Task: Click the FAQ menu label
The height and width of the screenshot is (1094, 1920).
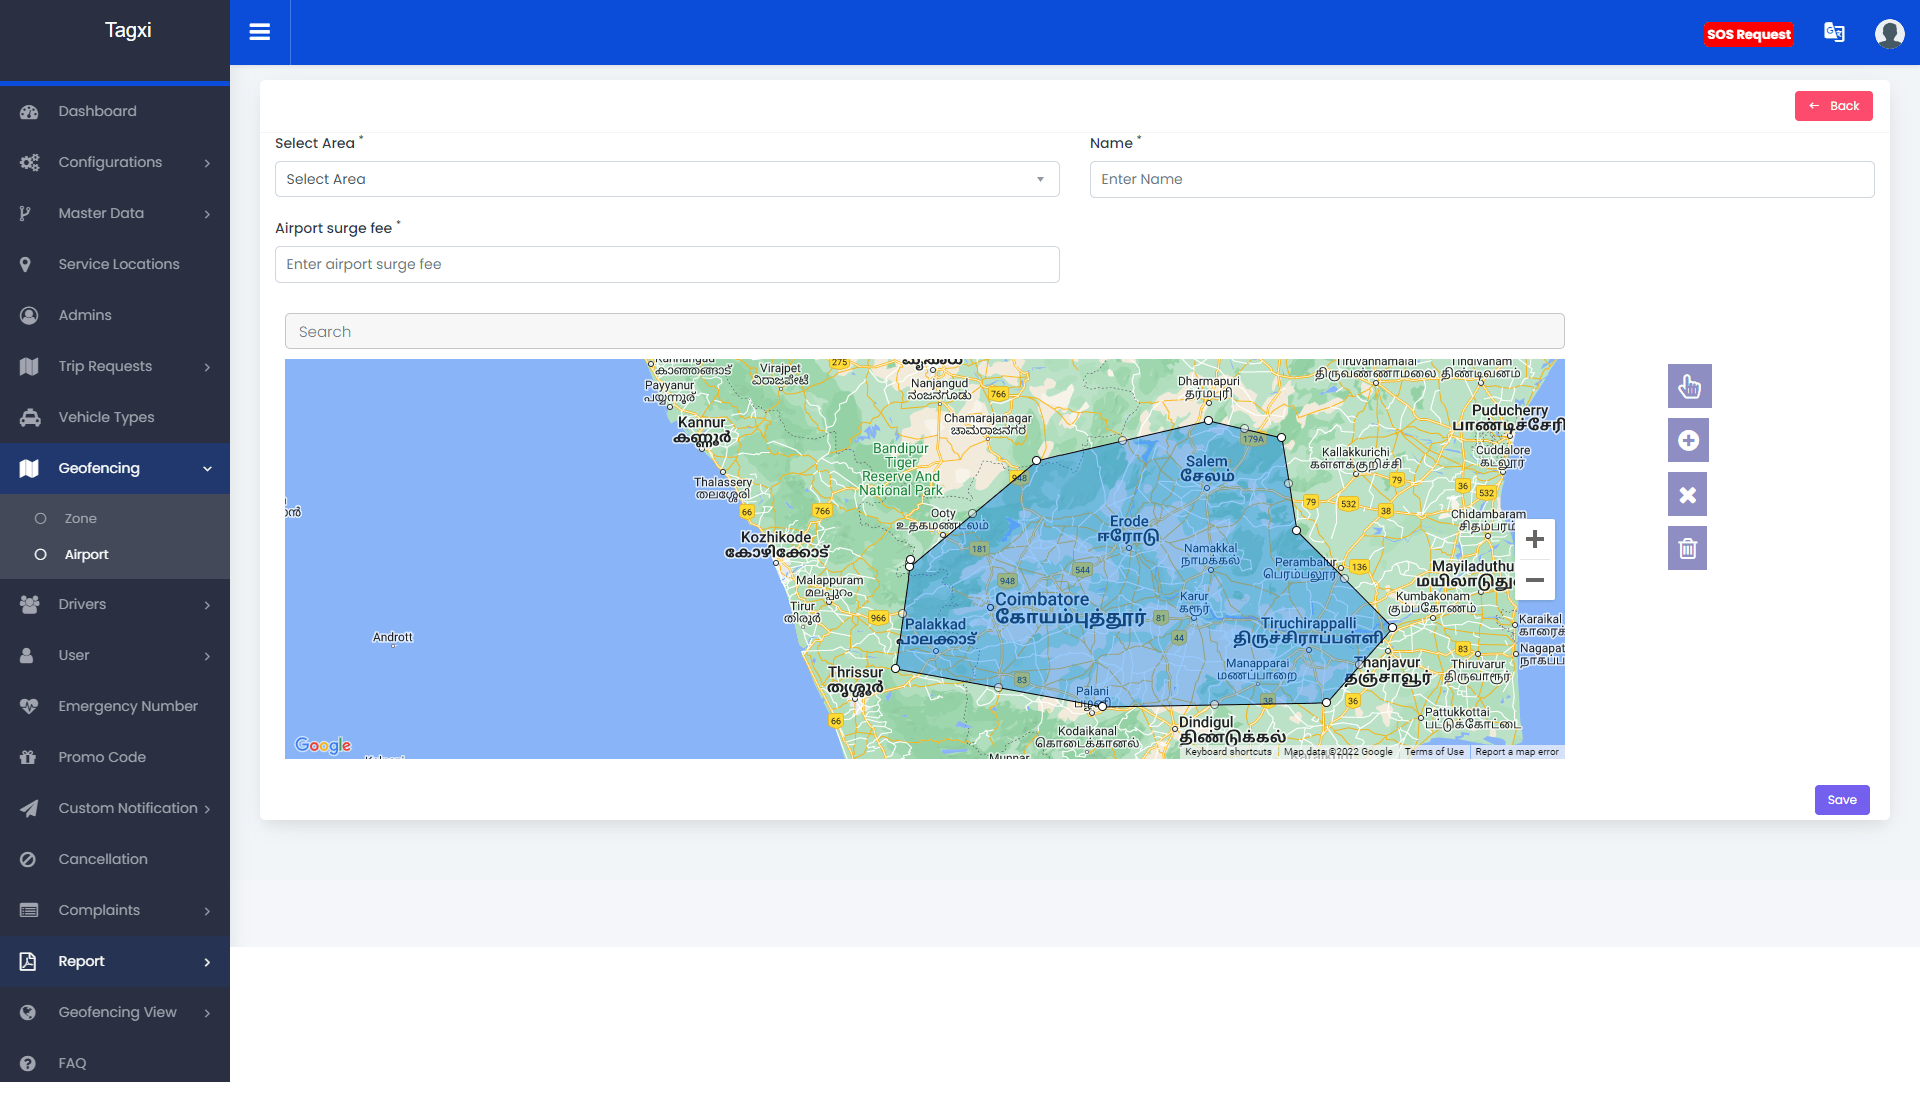Action: click(72, 1064)
